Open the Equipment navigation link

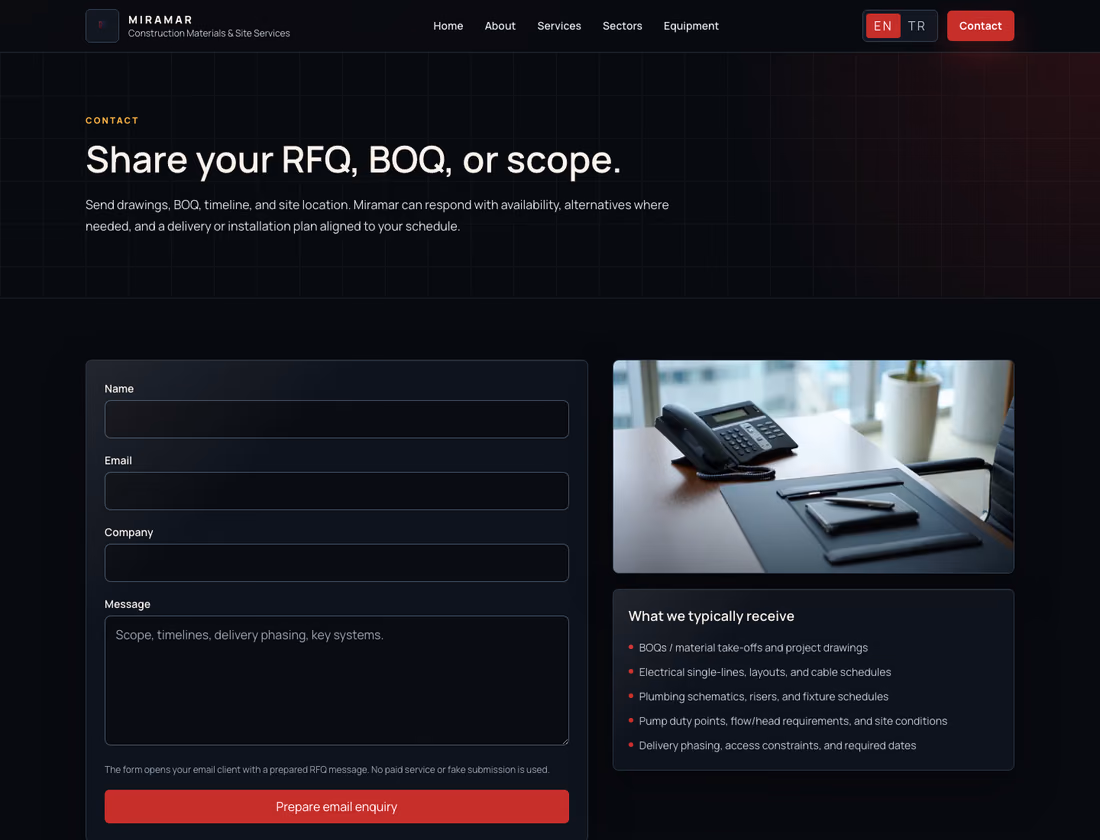(x=690, y=26)
